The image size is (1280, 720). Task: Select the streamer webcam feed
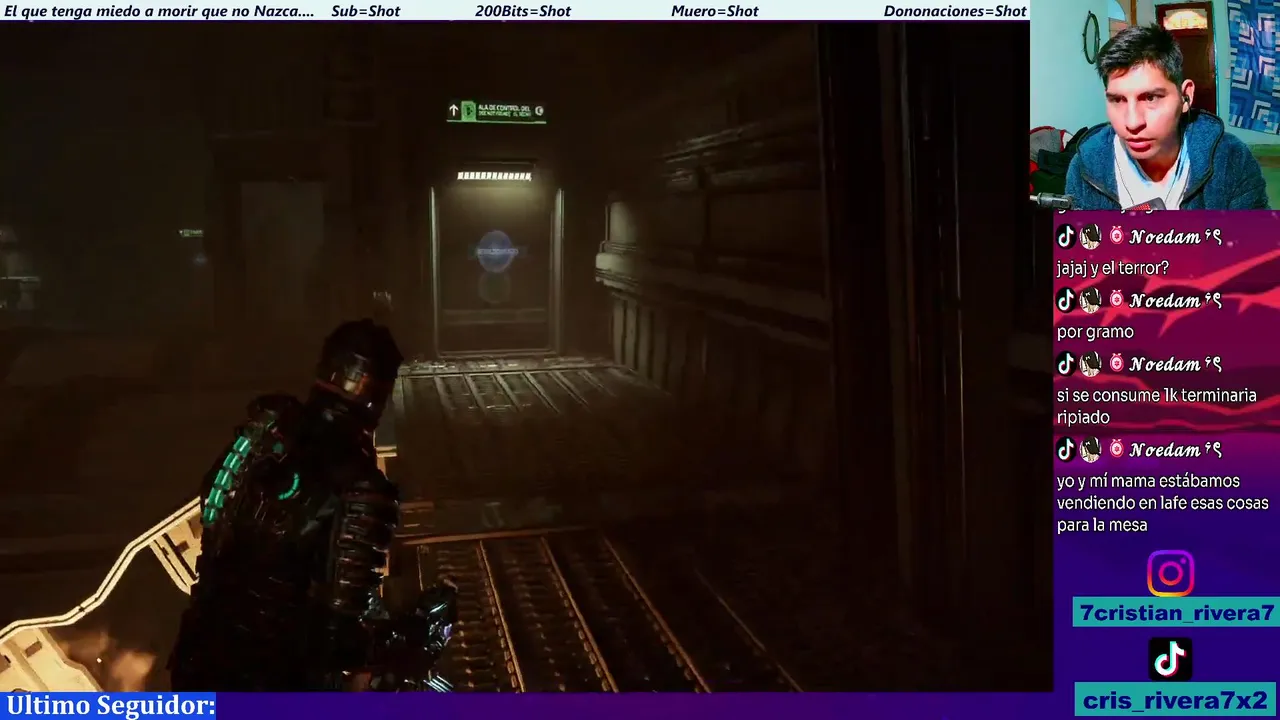(x=1155, y=105)
